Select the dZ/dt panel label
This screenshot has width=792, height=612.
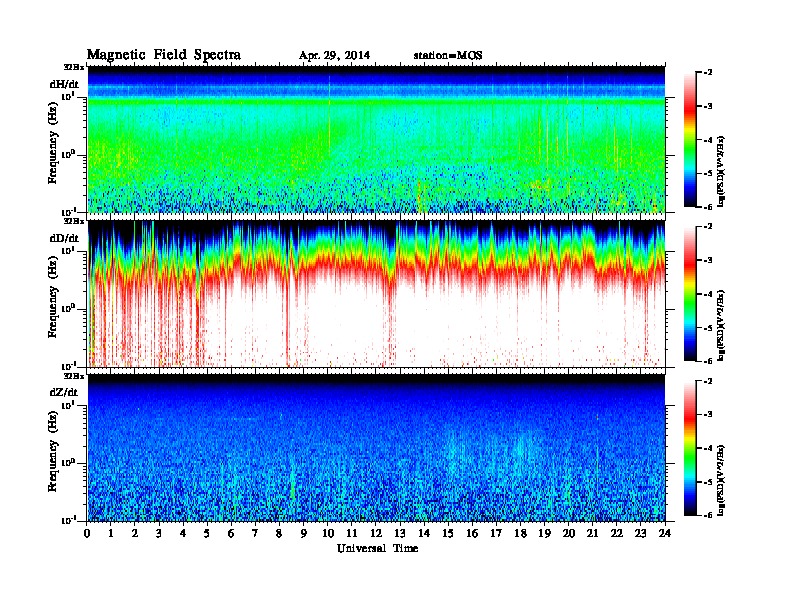coord(64,392)
